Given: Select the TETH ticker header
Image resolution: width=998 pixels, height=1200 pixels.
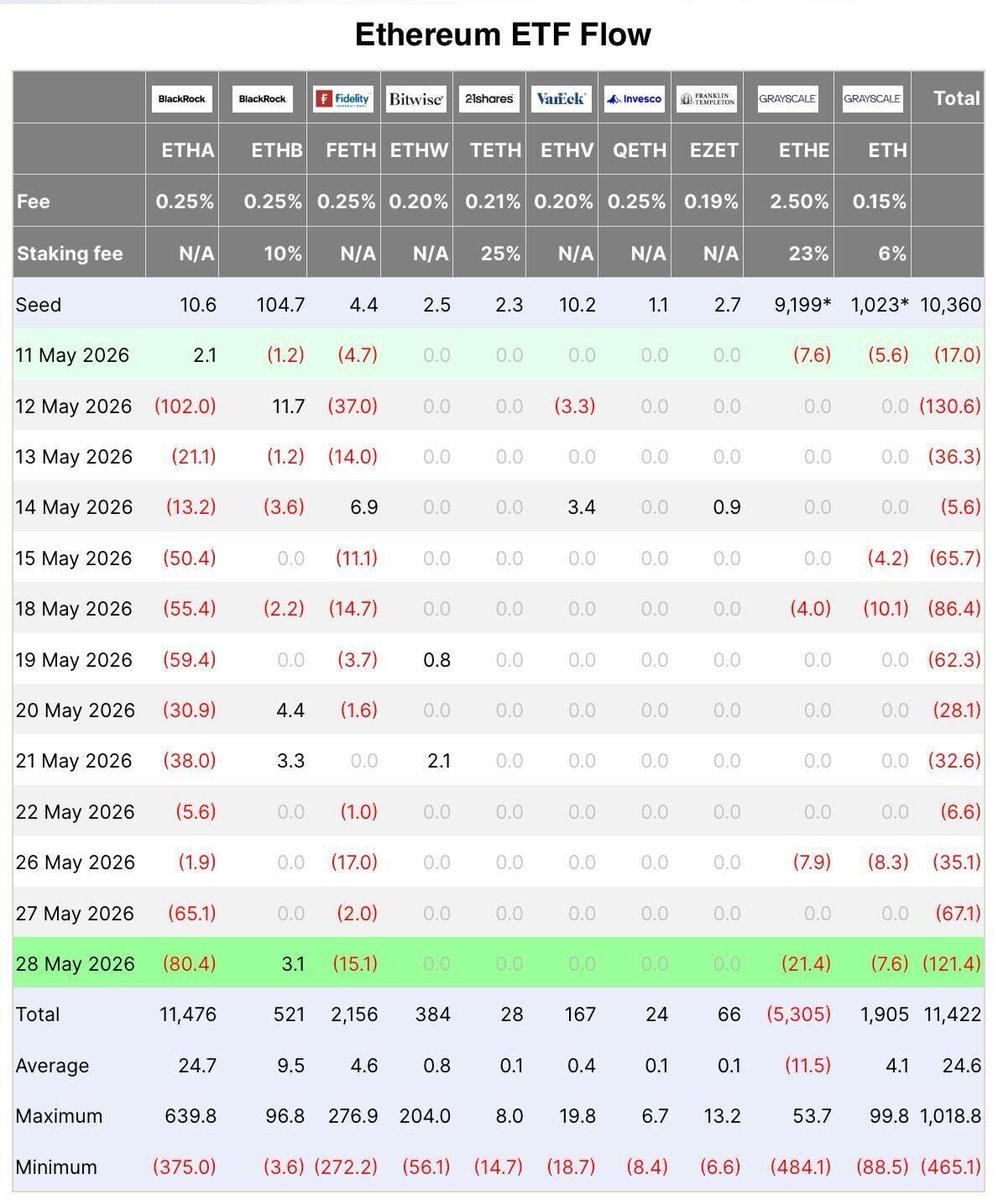Looking at the screenshot, I should click(495, 150).
